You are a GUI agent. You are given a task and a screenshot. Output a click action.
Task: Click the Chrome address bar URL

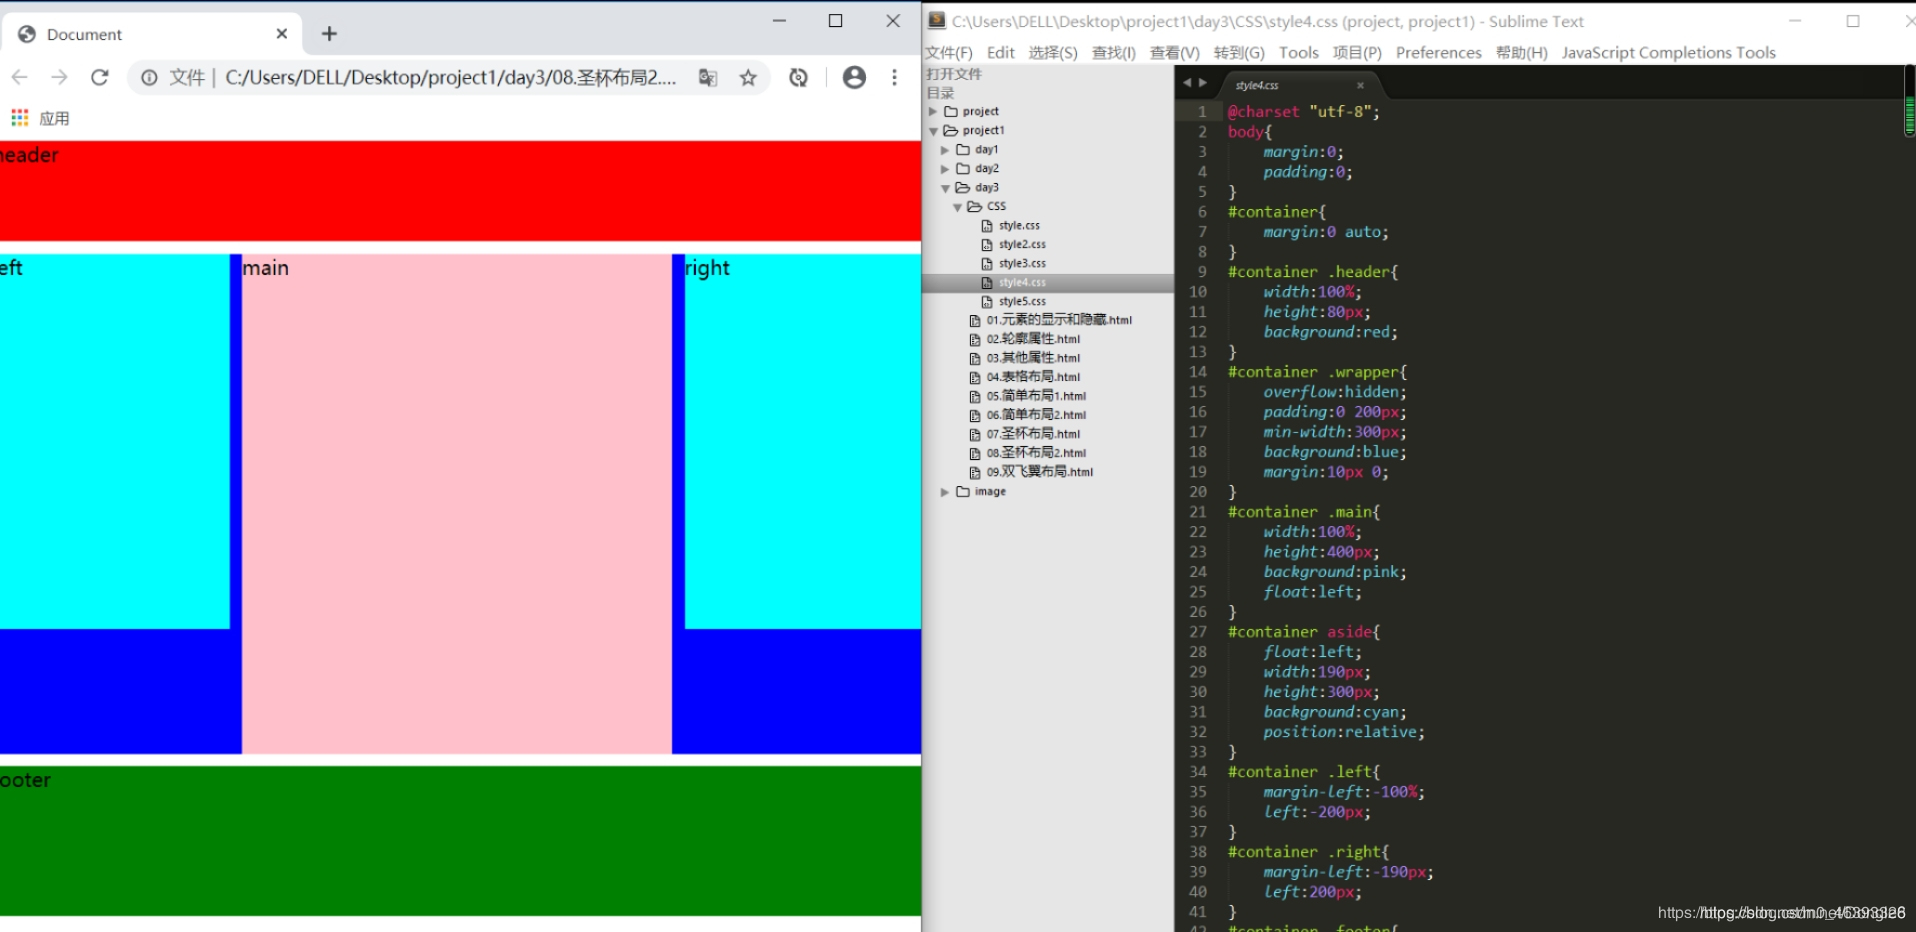coord(450,77)
